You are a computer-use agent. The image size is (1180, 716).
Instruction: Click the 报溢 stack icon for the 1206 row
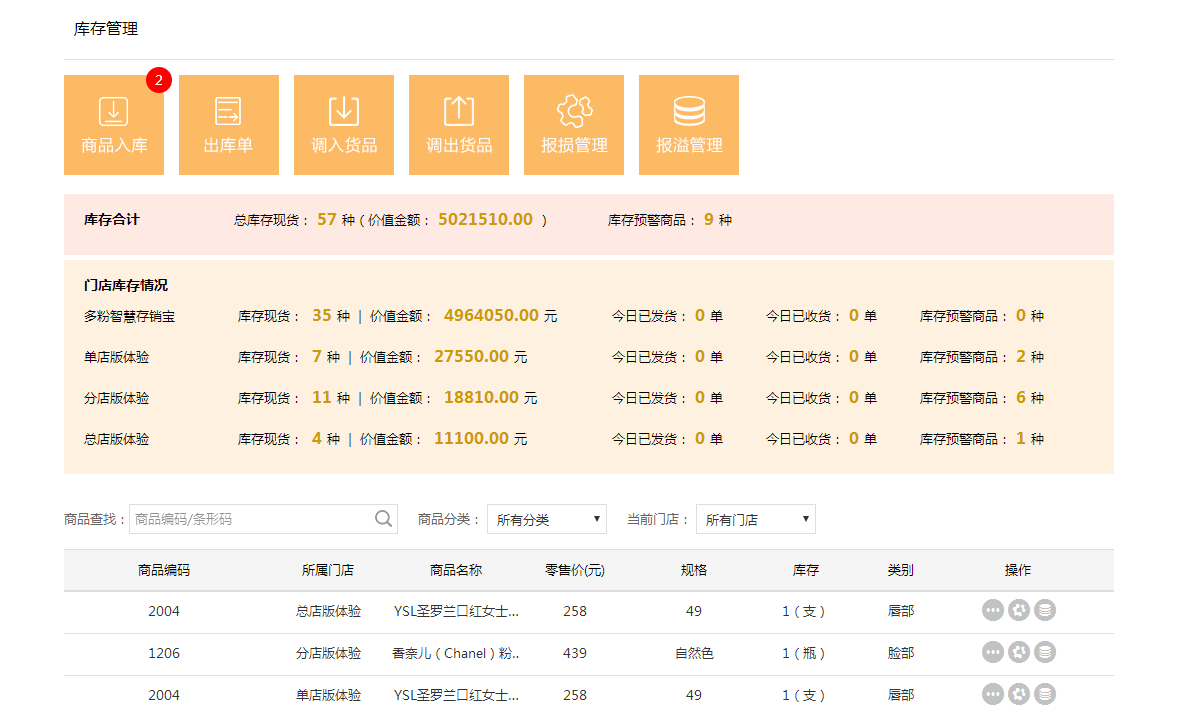[1045, 652]
